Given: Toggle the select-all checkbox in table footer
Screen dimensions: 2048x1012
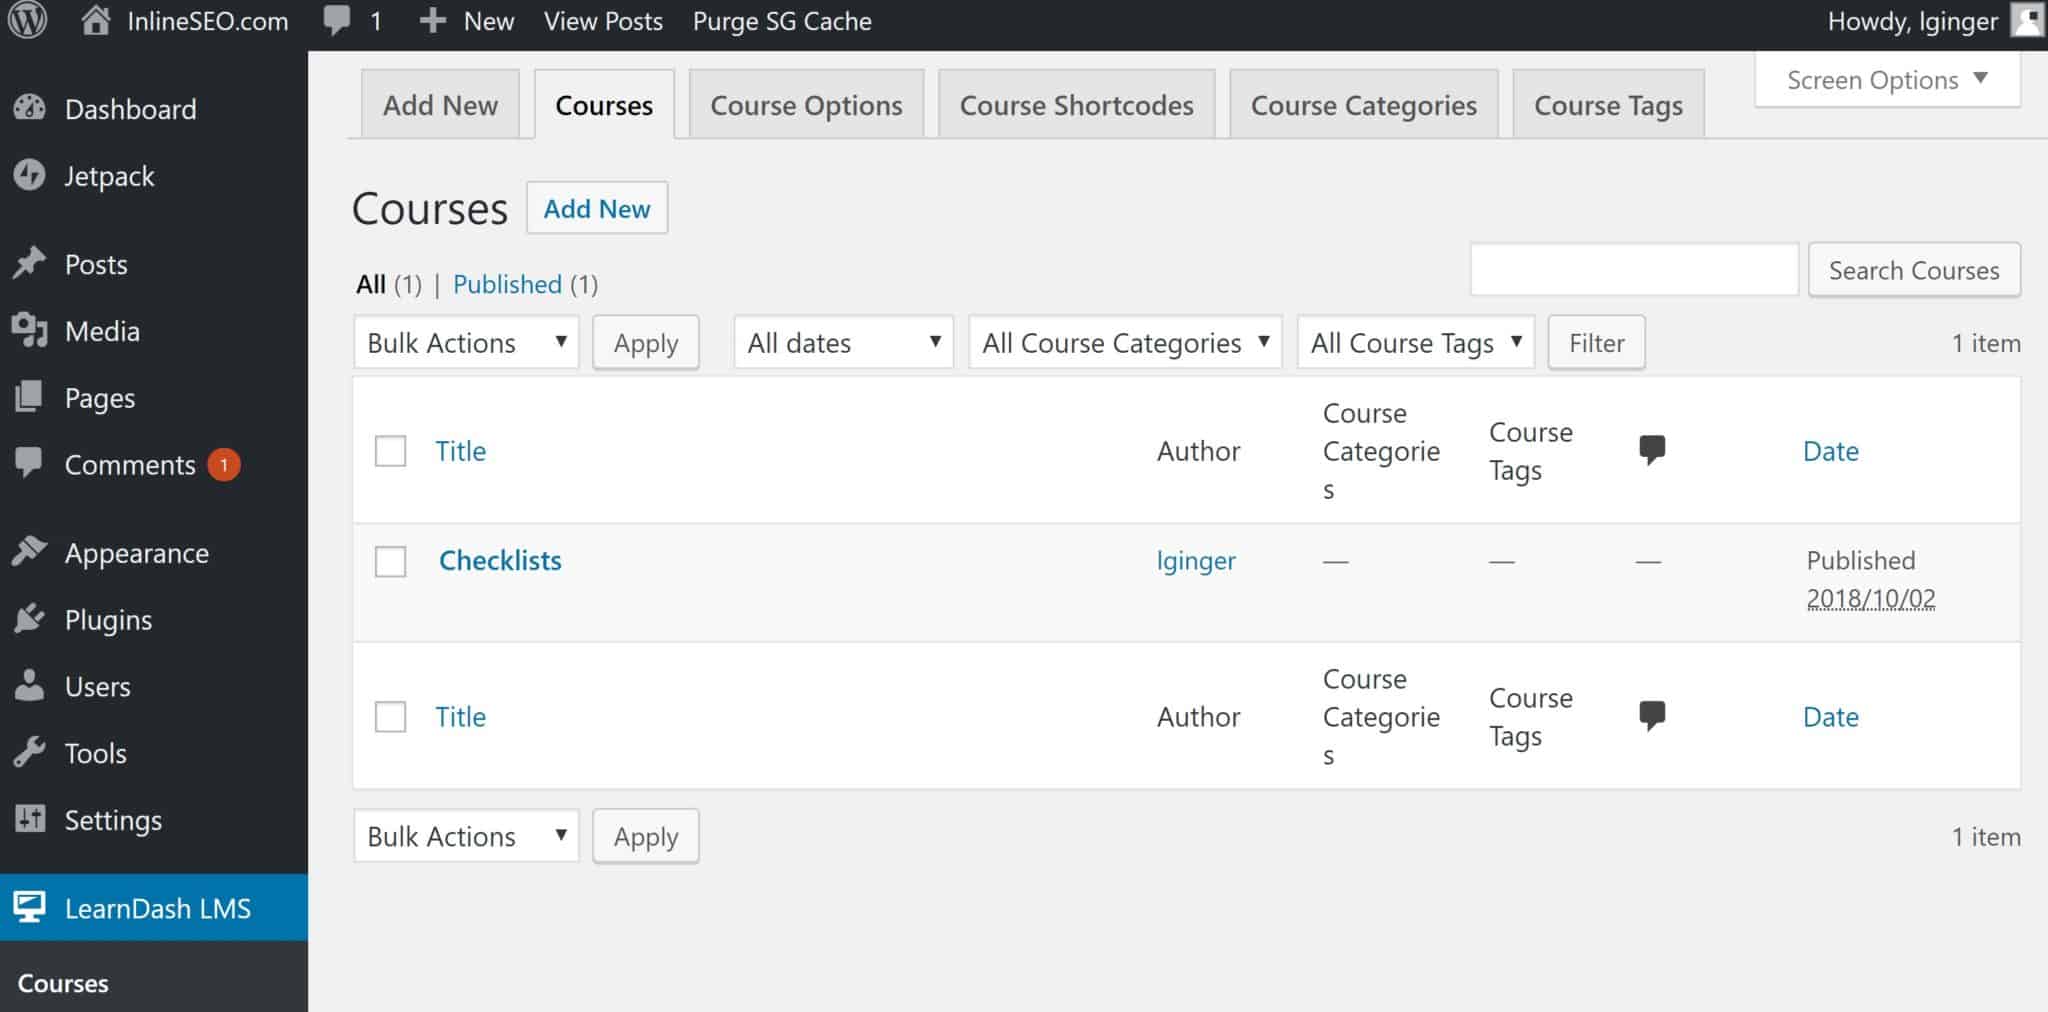Looking at the screenshot, I should coord(390,717).
